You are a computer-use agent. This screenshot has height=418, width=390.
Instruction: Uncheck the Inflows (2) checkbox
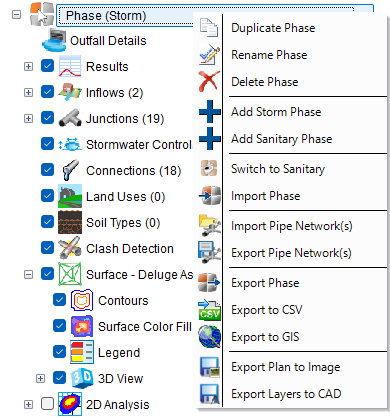(x=47, y=92)
